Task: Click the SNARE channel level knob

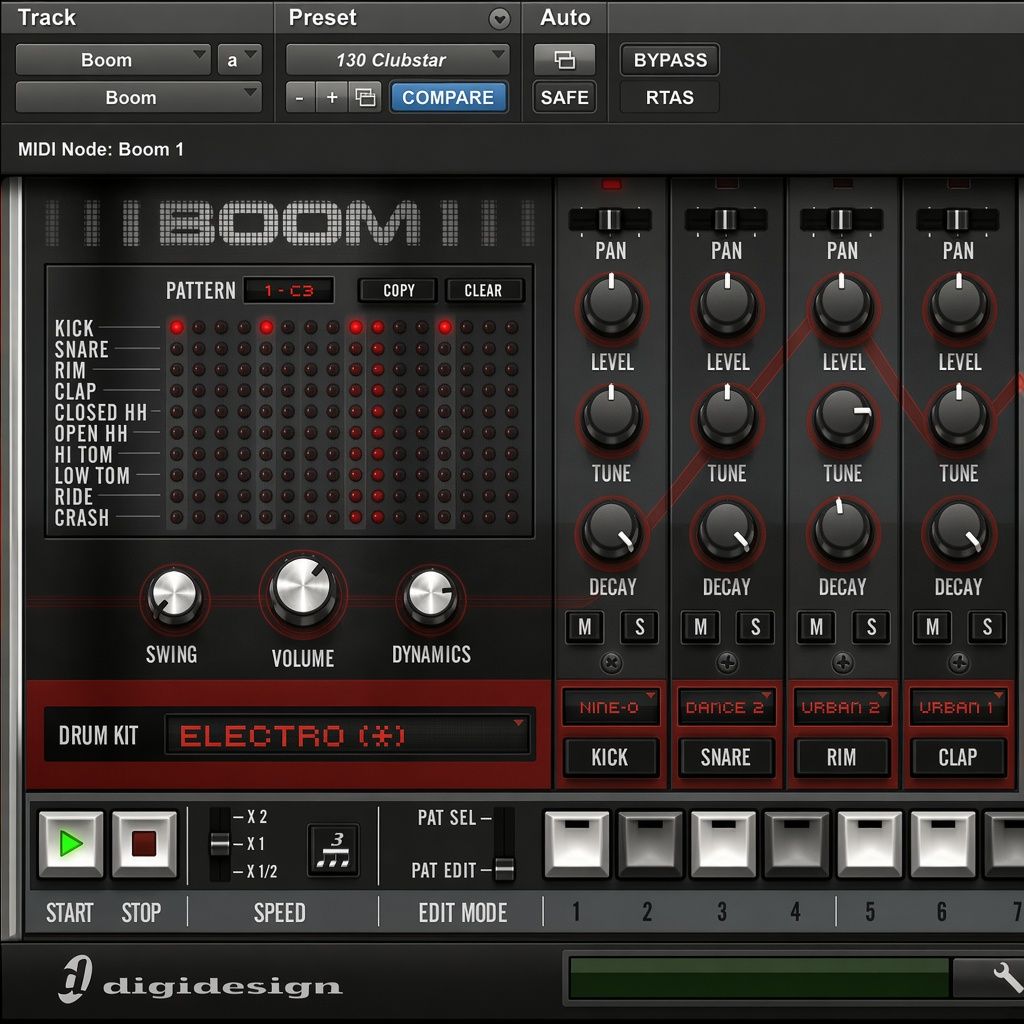Action: click(x=727, y=306)
